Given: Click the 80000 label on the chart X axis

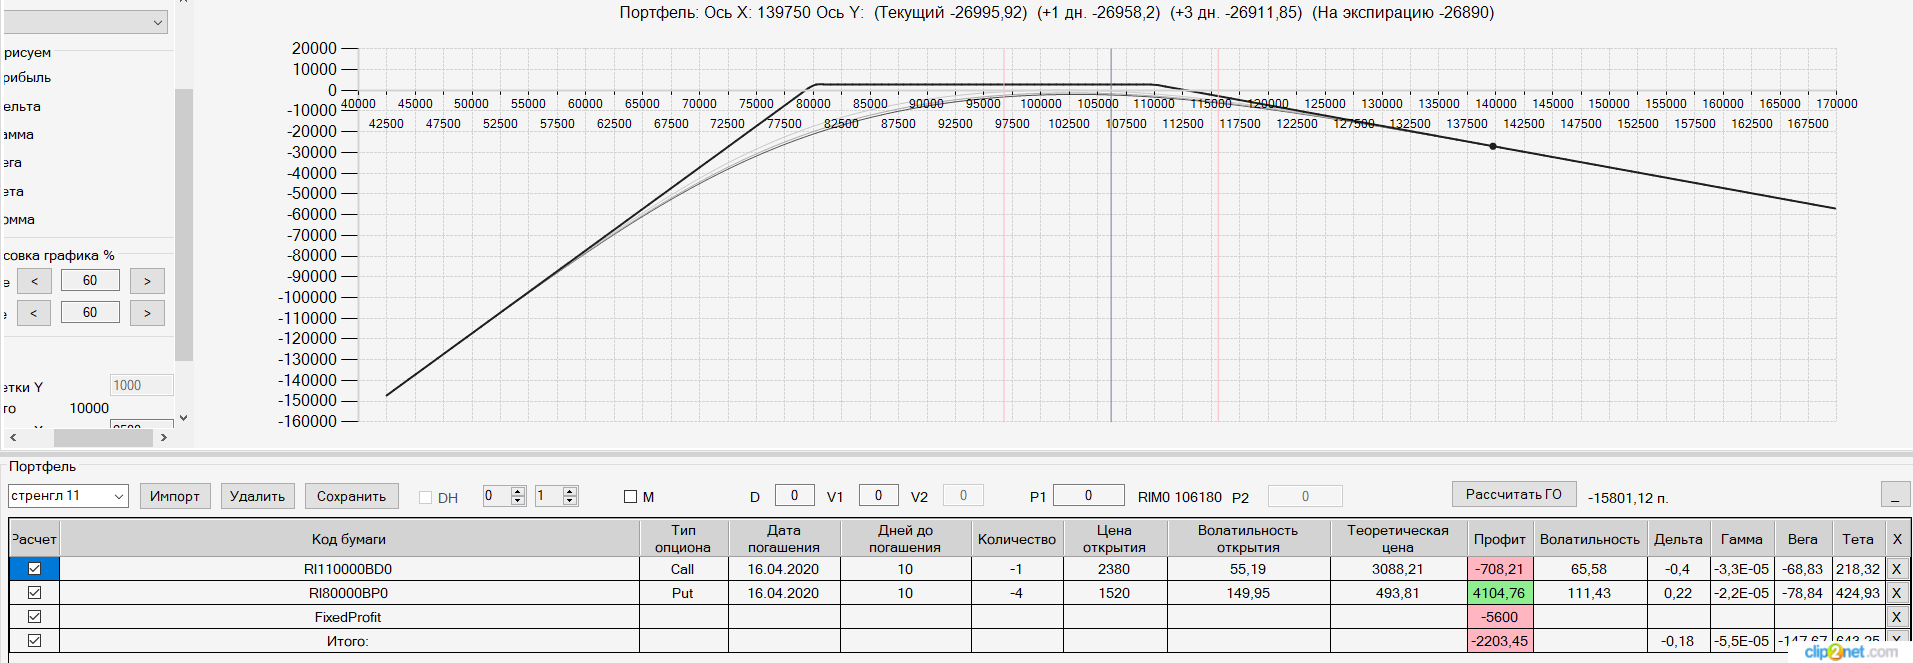Looking at the screenshot, I should tap(813, 104).
